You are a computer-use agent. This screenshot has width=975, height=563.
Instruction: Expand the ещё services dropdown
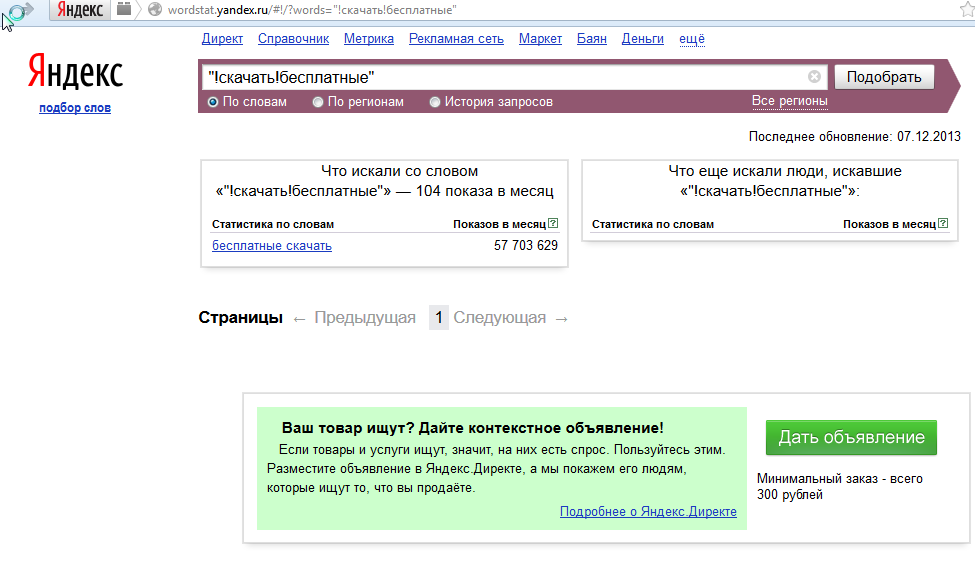pos(691,39)
